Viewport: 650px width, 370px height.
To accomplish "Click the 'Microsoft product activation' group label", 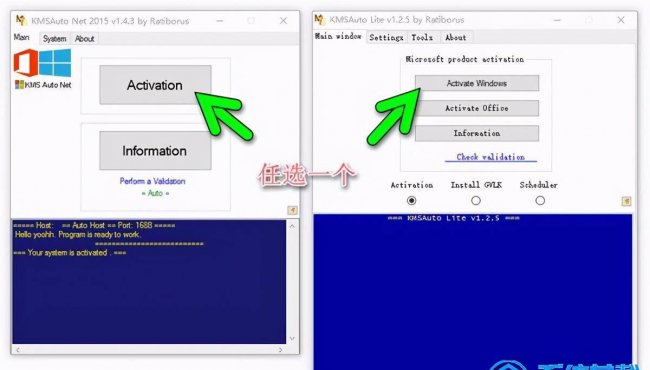I will [465, 59].
